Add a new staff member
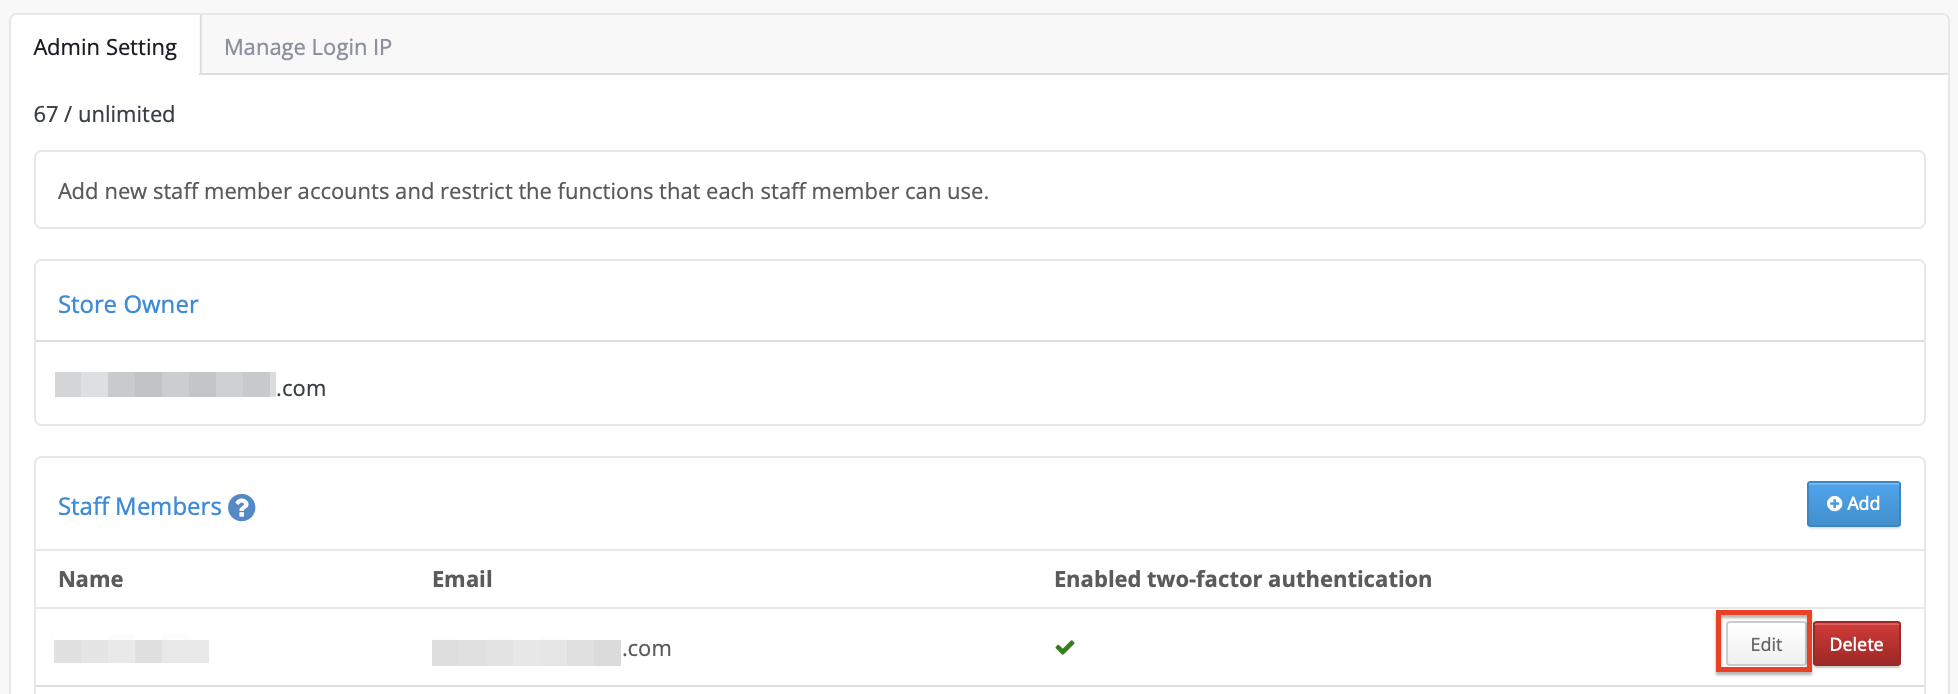The width and height of the screenshot is (1958, 694). click(1853, 504)
